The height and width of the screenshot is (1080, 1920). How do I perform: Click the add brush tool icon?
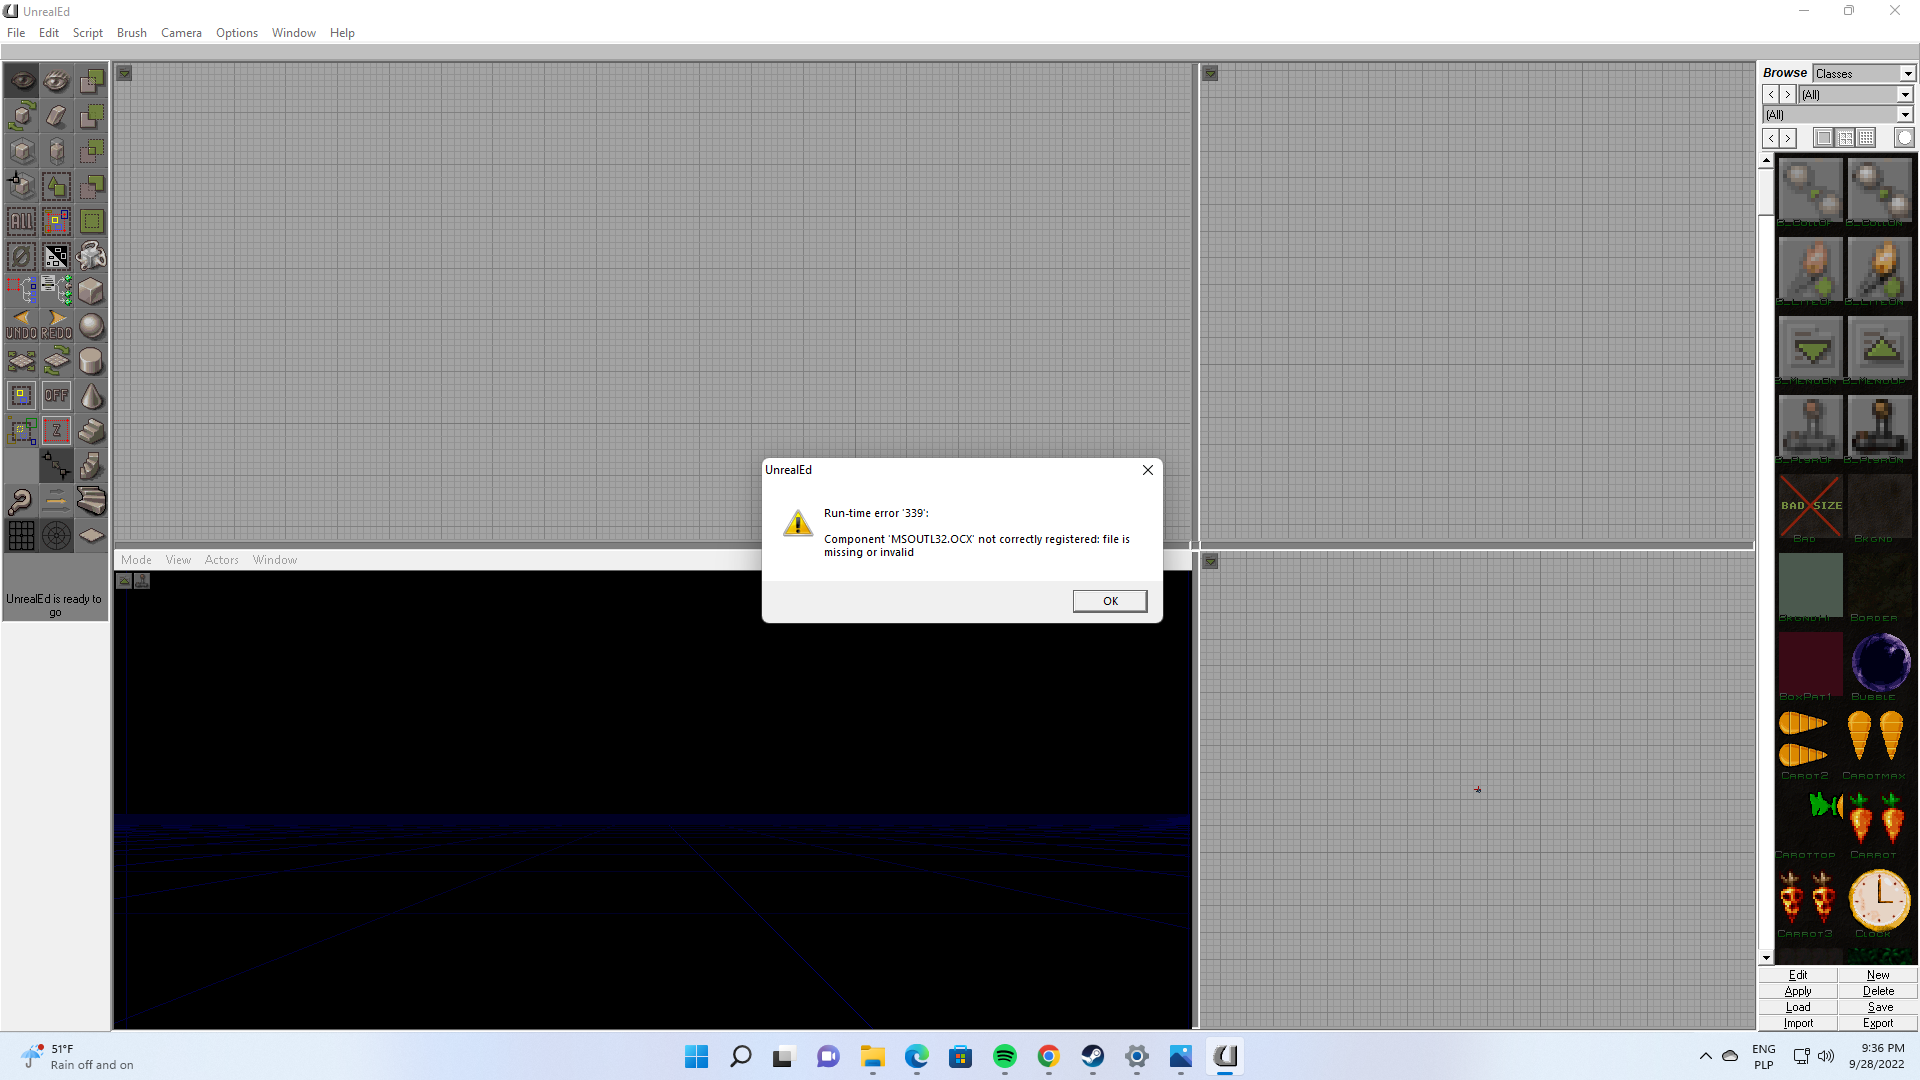[x=92, y=81]
